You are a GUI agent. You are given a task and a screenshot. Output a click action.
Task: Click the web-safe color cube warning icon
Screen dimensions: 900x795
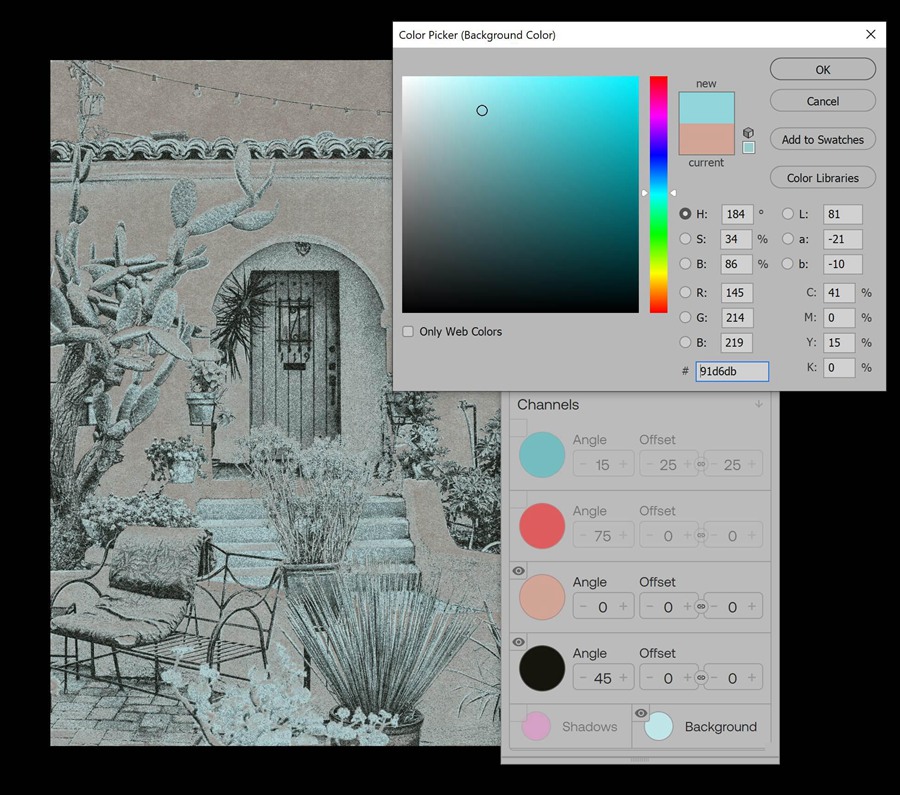[748, 132]
